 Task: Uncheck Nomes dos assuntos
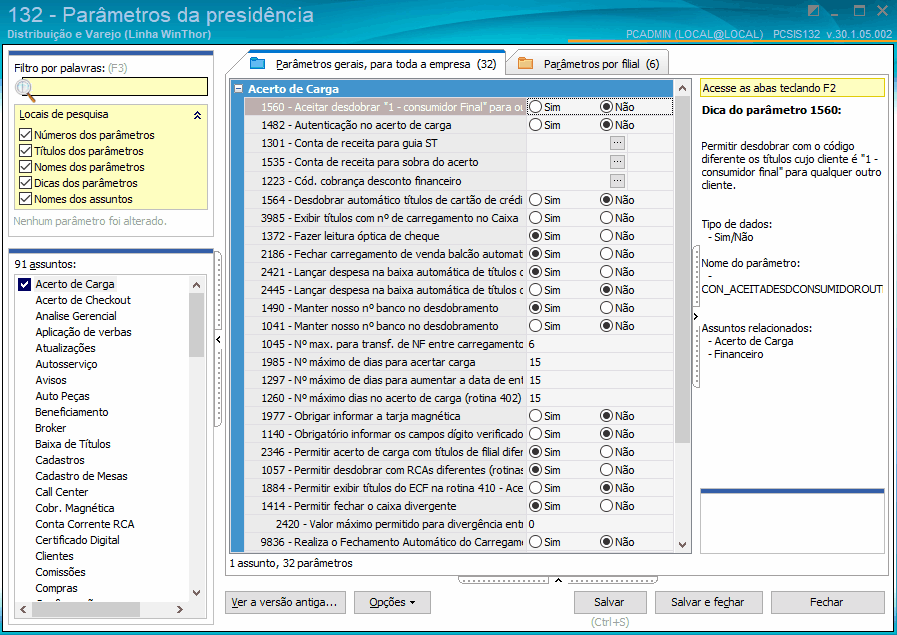(x=25, y=199)
